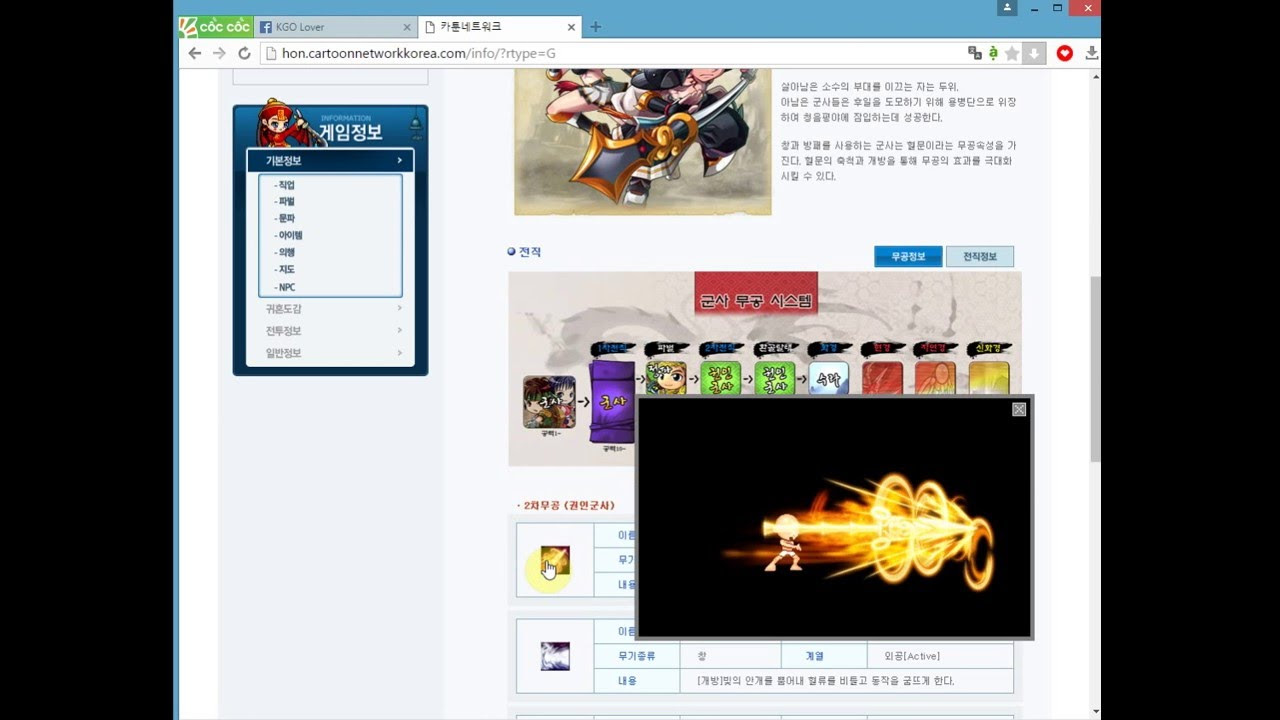Close the KGO Lover tab
Screen dimensions: 1280x720
tap(406, 27)
